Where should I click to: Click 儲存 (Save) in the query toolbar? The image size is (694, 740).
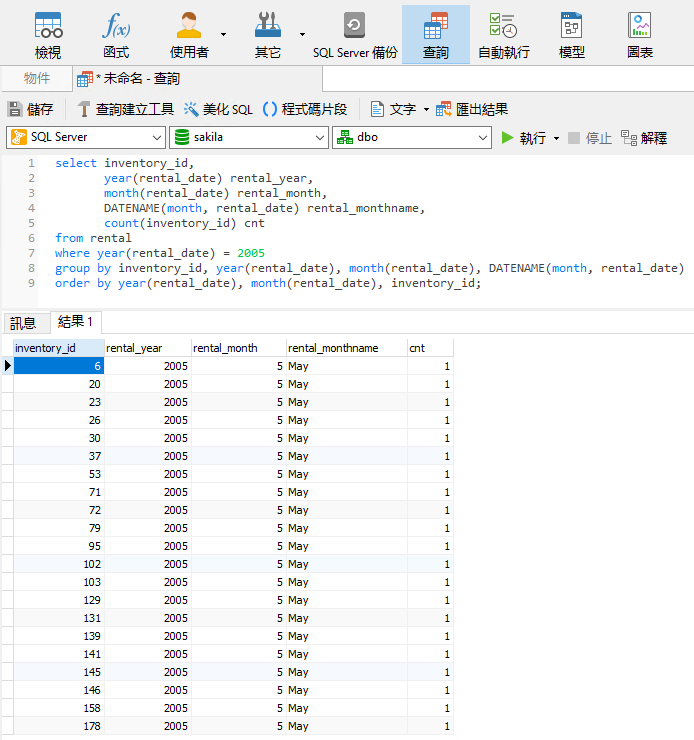point(30,109)
